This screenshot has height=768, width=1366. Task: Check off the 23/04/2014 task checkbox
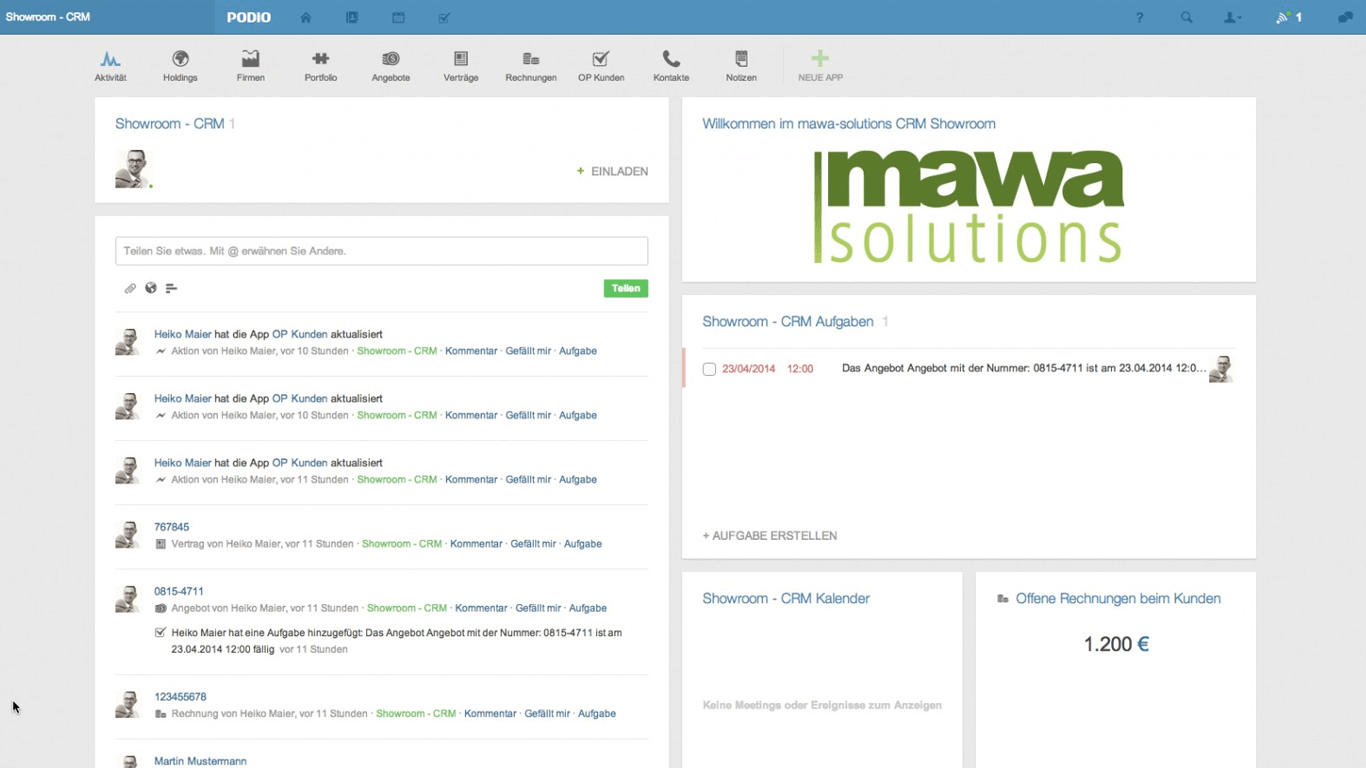pyautogui.click(x=709, y=369)
